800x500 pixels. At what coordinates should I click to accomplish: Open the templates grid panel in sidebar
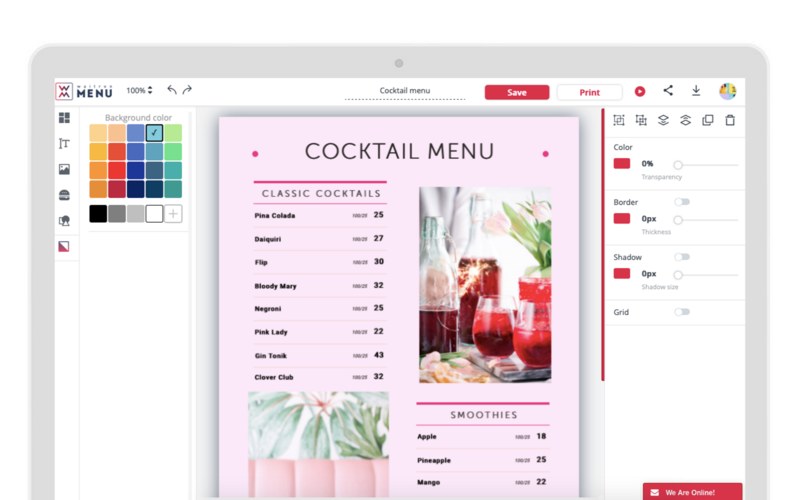(x=64, y=118)
